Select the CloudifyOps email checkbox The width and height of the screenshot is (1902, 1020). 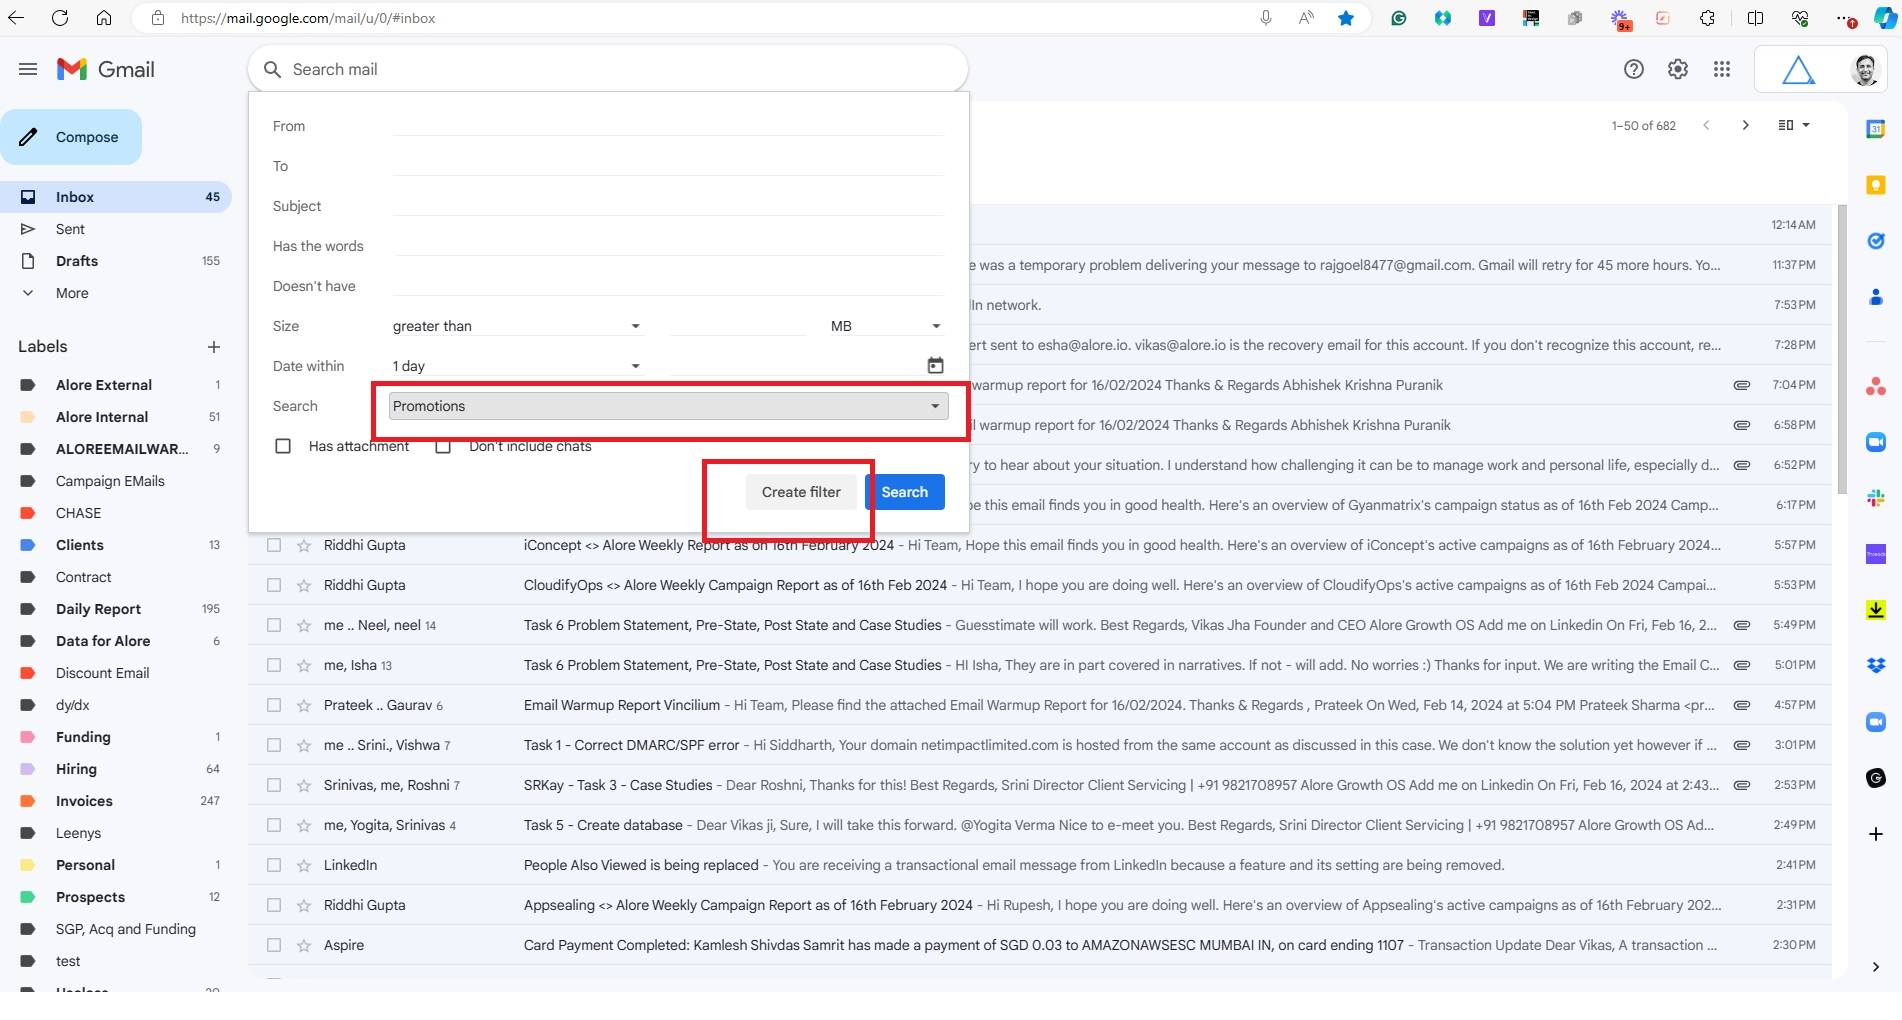point(274,585)
